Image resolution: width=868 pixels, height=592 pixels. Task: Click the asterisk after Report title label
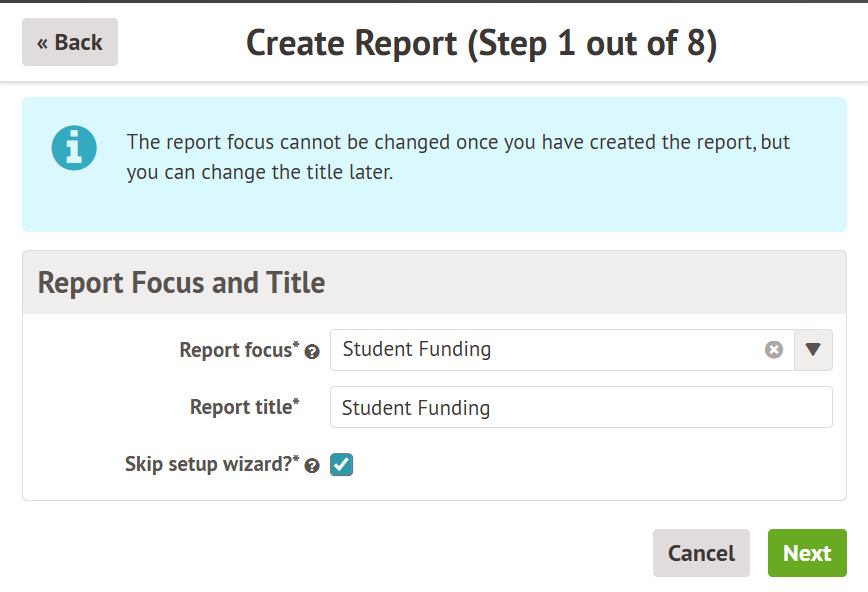(296, 402)
